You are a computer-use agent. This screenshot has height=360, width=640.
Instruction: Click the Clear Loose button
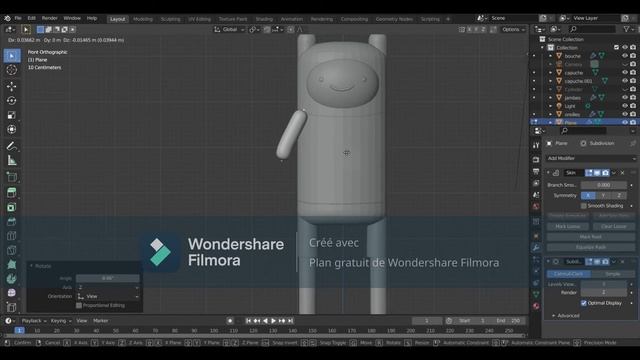614,226
